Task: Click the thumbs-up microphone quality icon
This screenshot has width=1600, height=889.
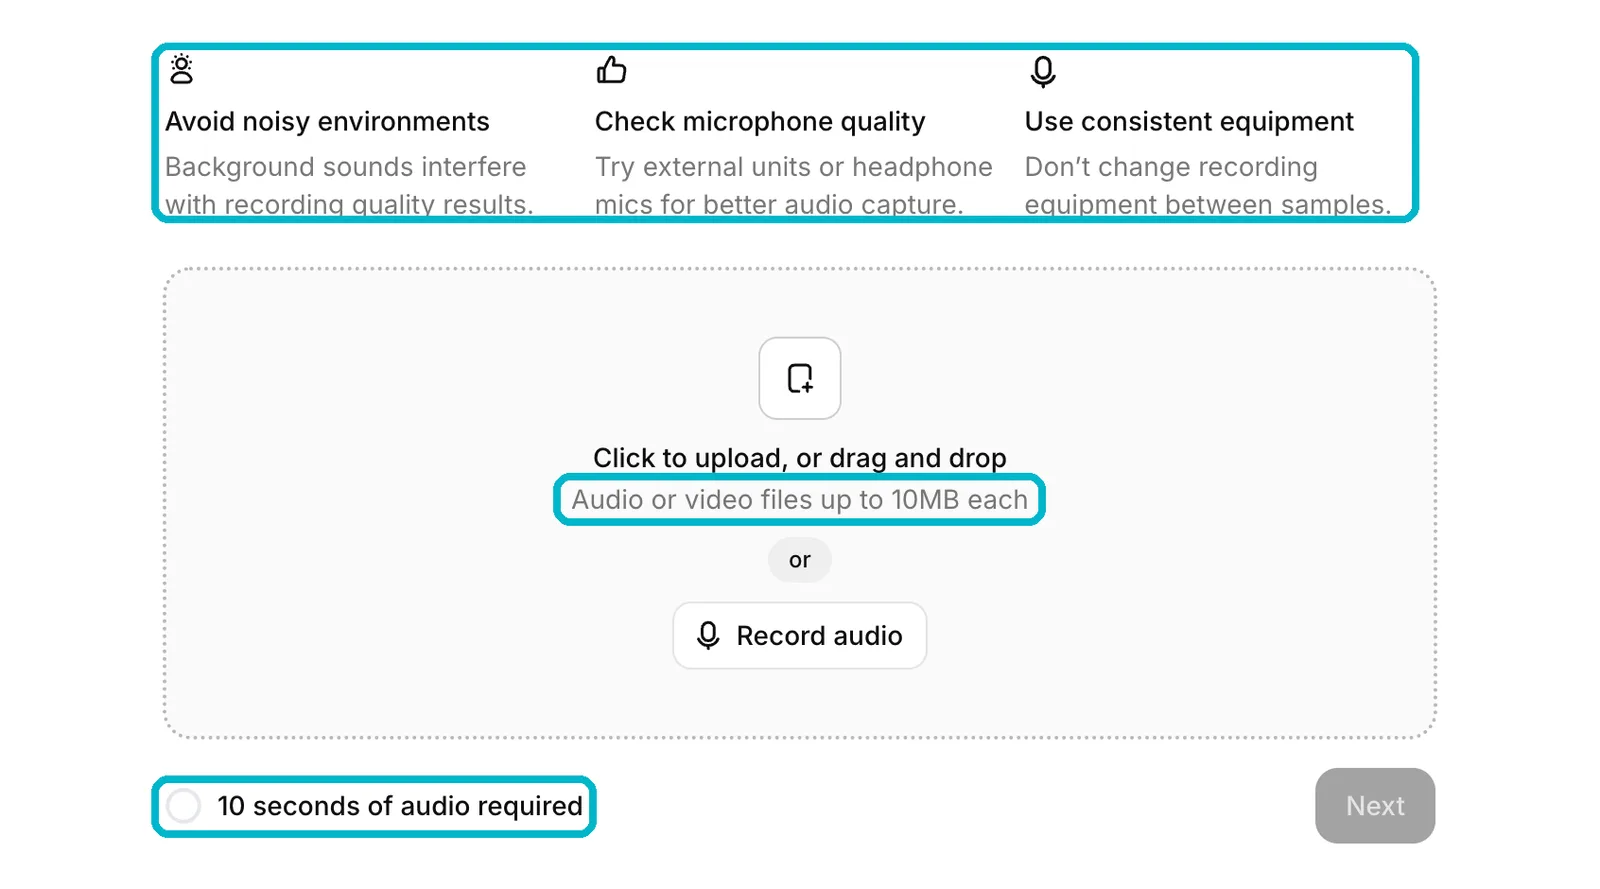Action: pyautogui.click(x=611, y=70)
